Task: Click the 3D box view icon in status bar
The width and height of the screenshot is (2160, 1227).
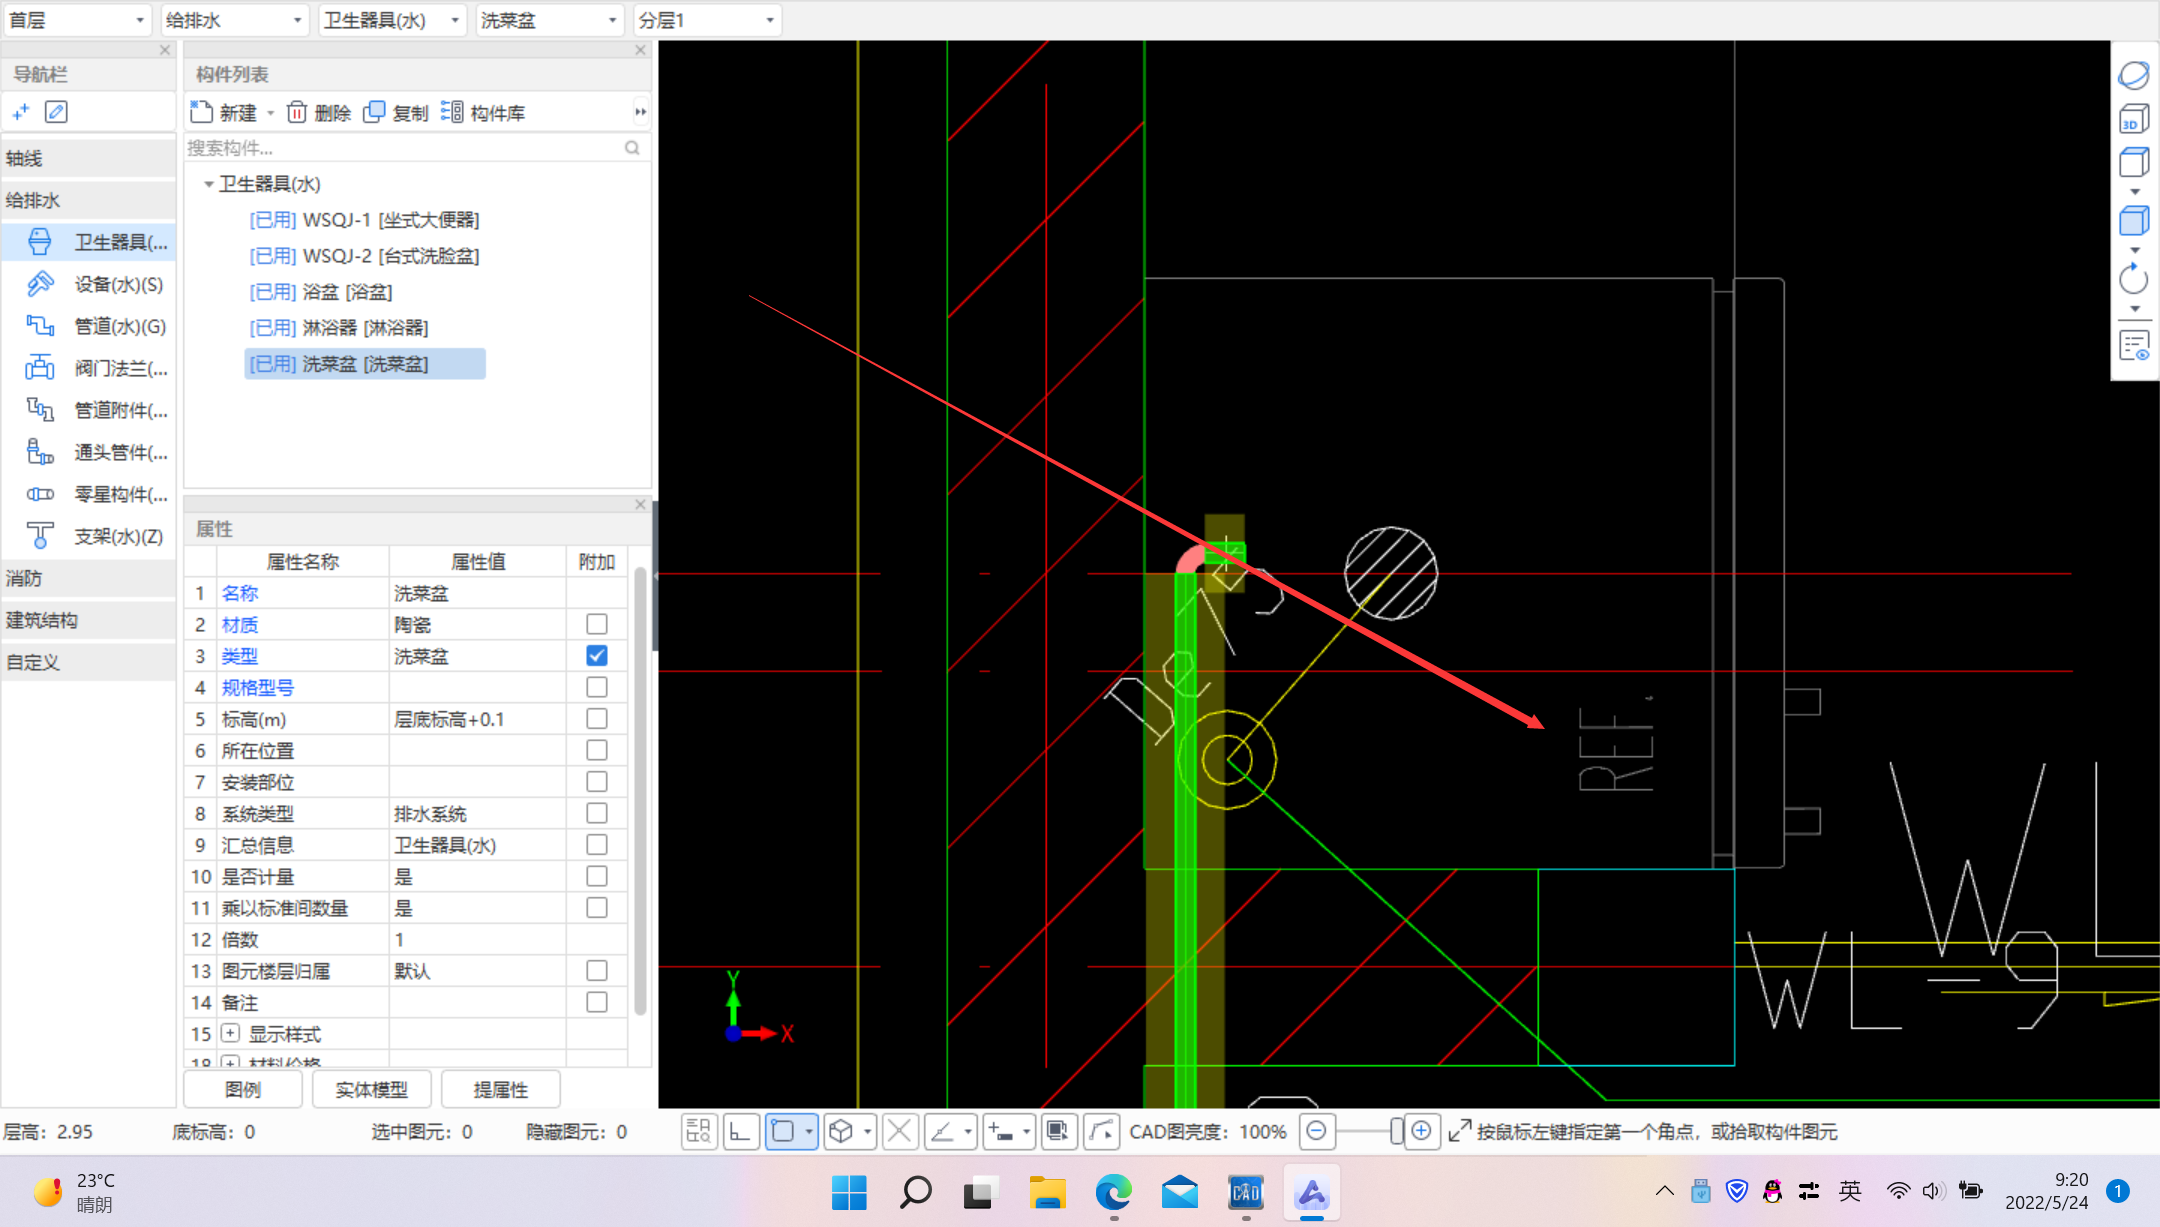Action: [842, 1132]
